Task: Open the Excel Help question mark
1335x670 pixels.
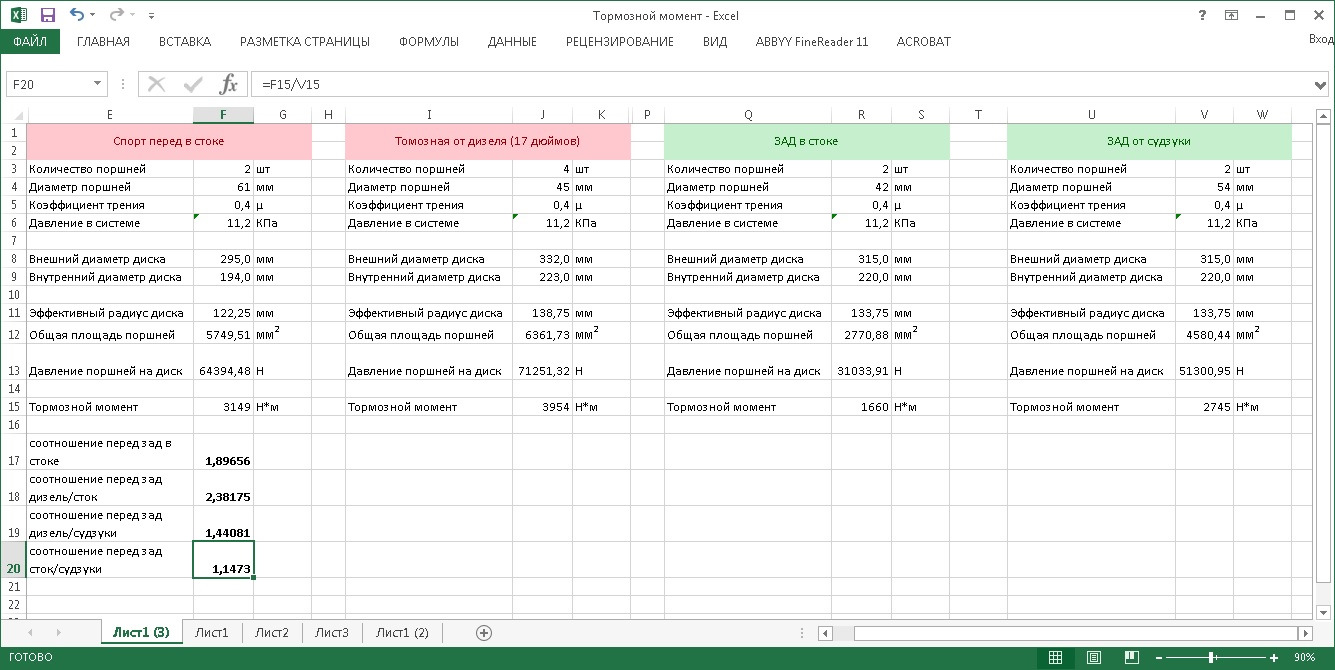Action: click(x=1201, y=15)
